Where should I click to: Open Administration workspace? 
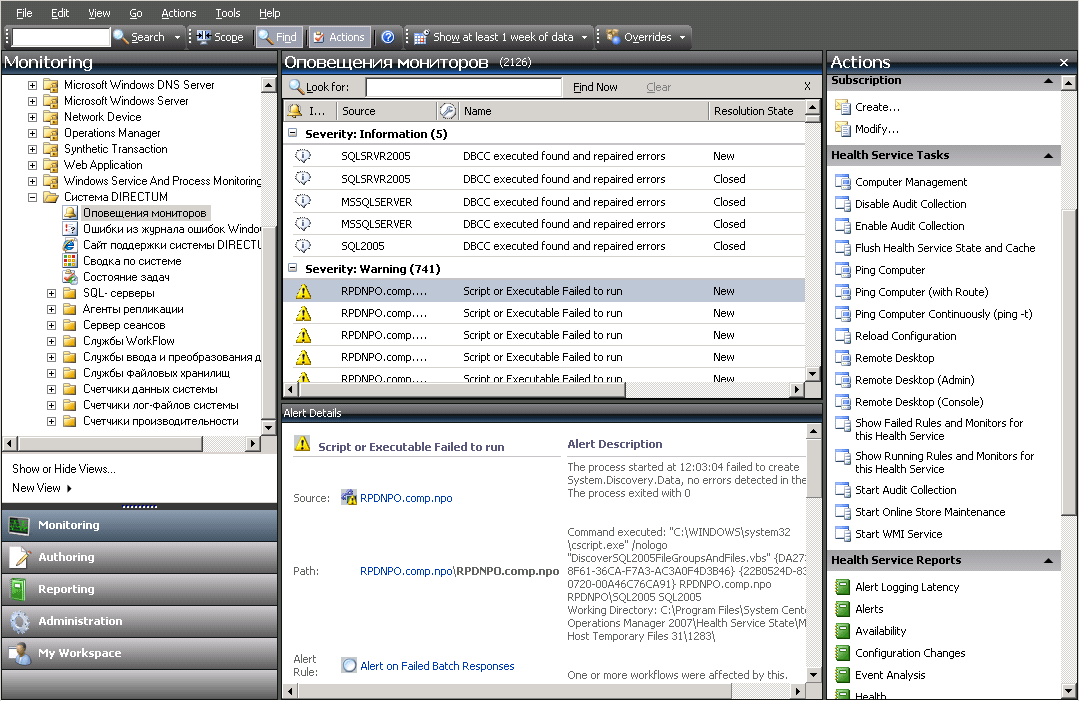(x=140, y=621)
